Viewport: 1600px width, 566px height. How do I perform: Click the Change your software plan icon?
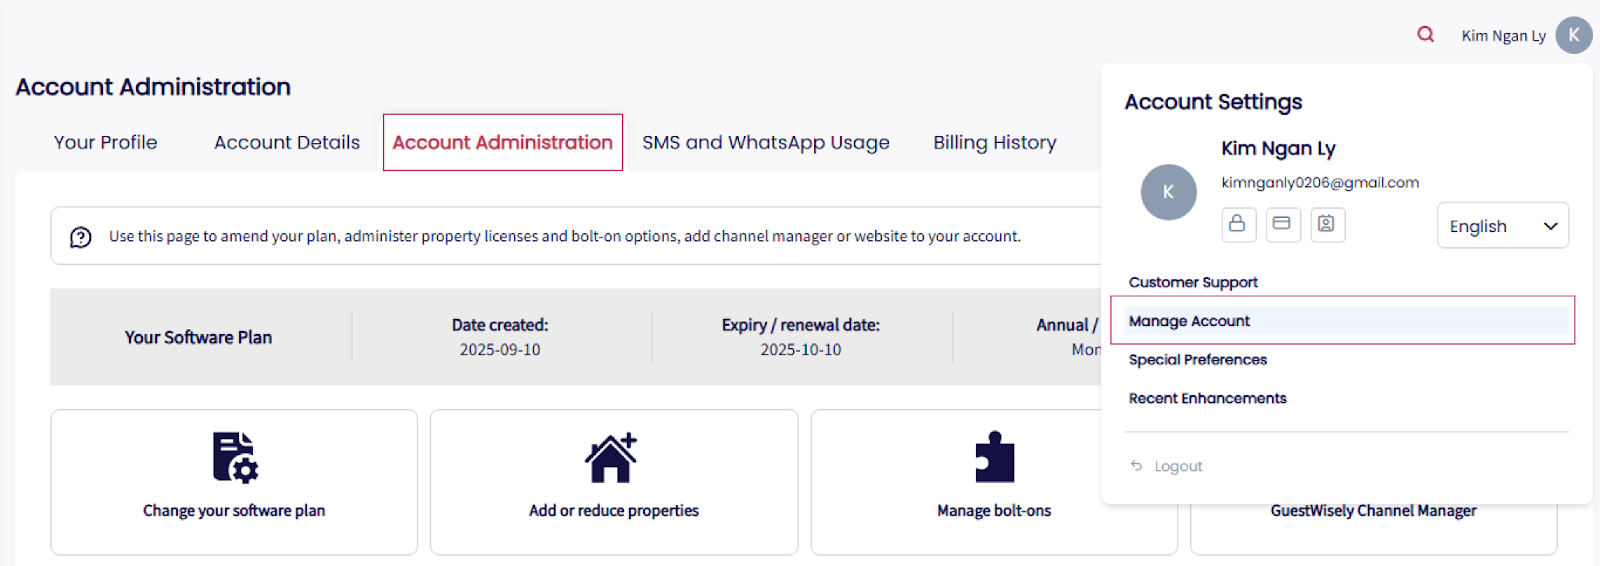tap(235, 458)
